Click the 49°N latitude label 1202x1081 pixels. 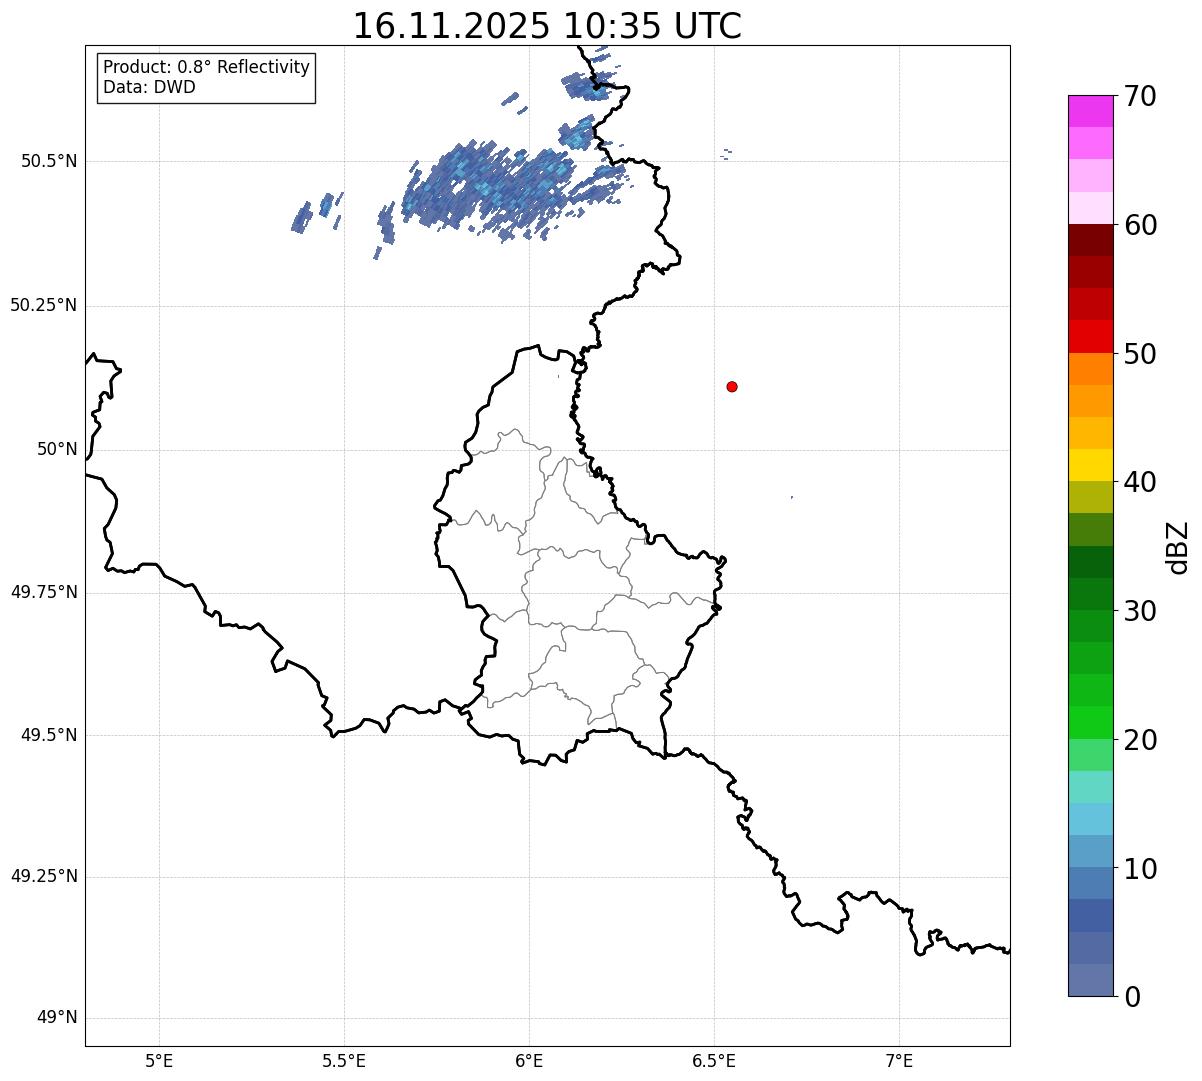coord(57,1018)
